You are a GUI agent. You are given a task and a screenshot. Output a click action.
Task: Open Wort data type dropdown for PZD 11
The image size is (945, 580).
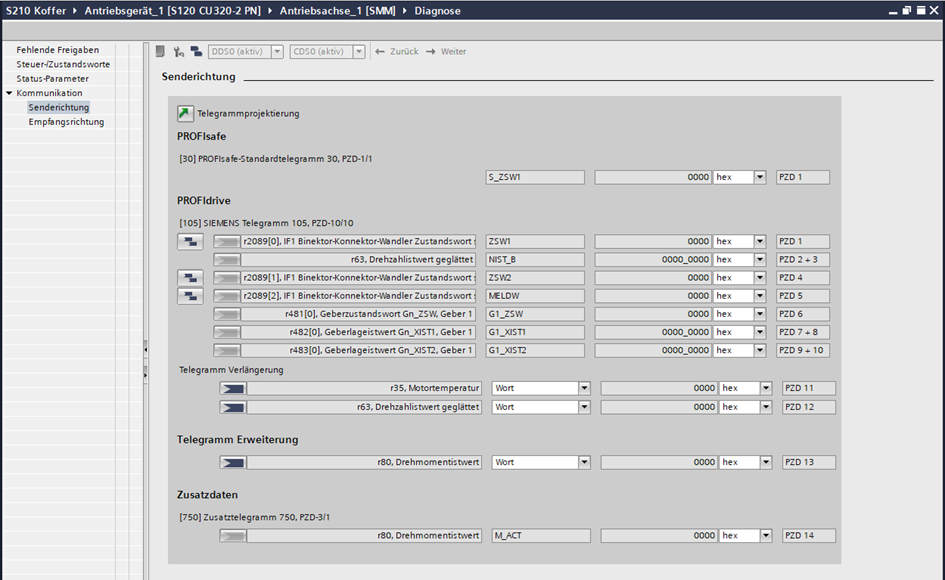tap(584, 388)
